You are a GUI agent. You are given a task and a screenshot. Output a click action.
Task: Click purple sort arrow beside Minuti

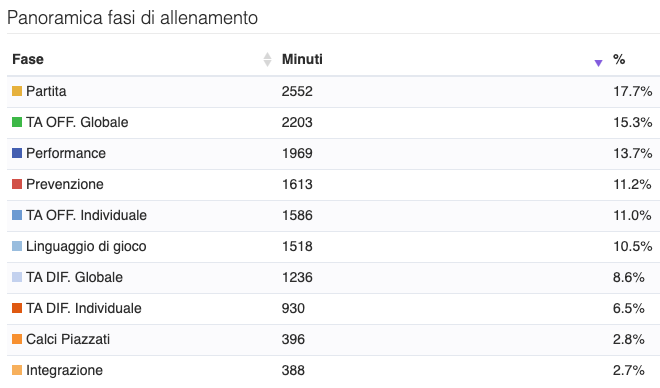[598, 63]
